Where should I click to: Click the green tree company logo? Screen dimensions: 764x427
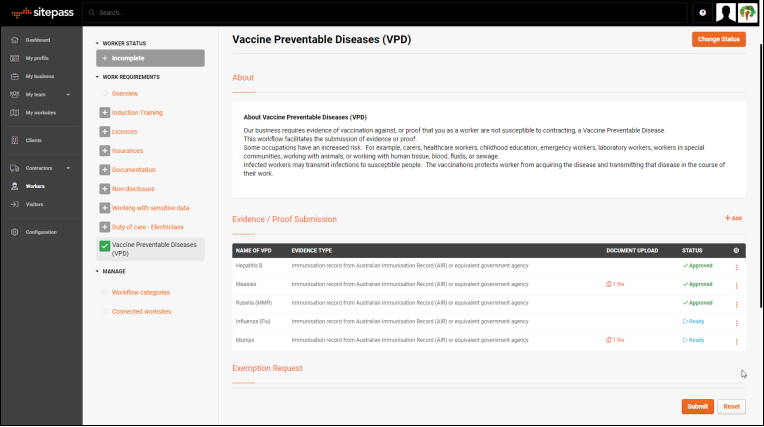[747, 13]
